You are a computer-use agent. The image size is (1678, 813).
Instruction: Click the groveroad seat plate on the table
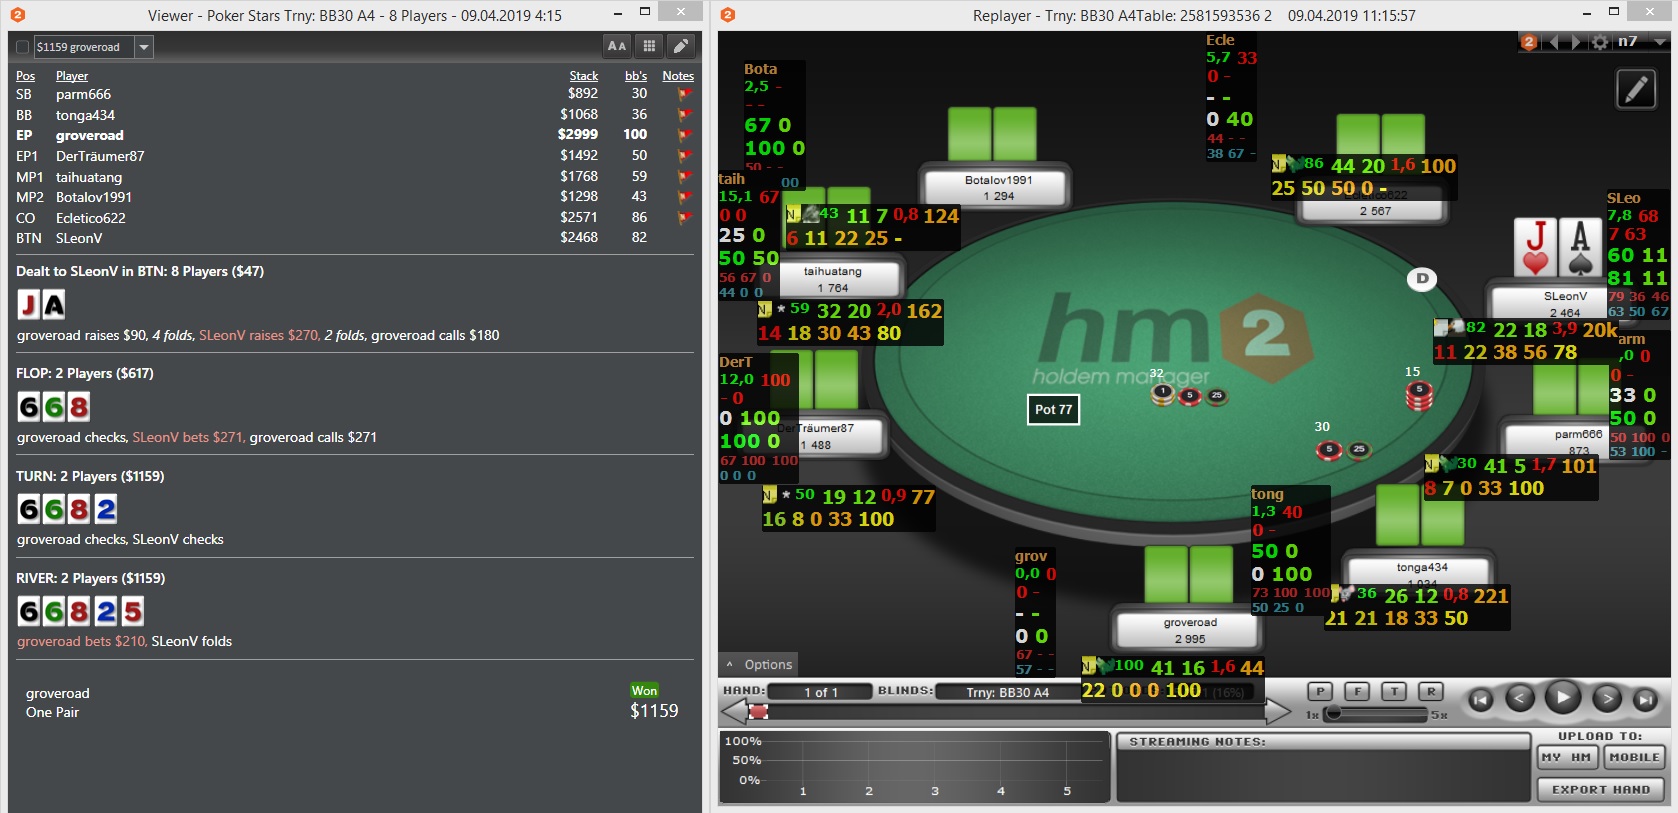[x=1189, y=630]
